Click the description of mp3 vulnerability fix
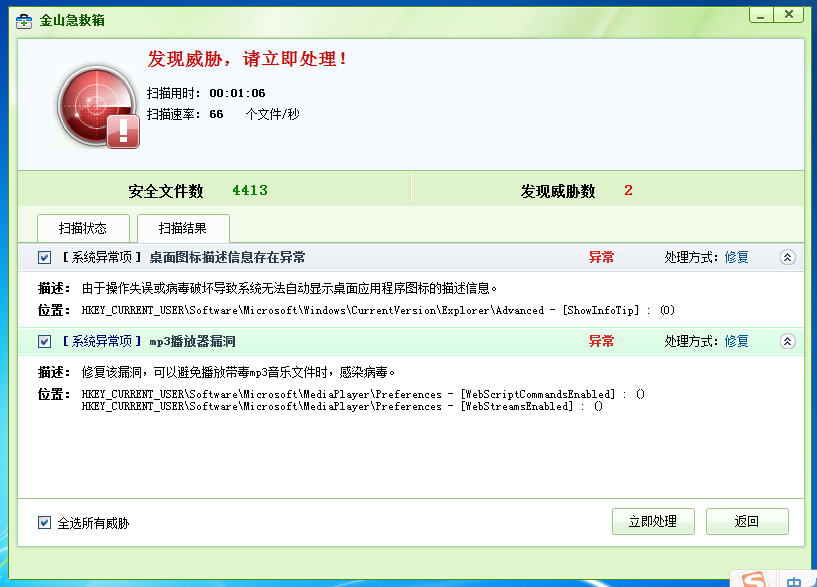Viewport: 817px width, 587px height. [x=239, y=372]
